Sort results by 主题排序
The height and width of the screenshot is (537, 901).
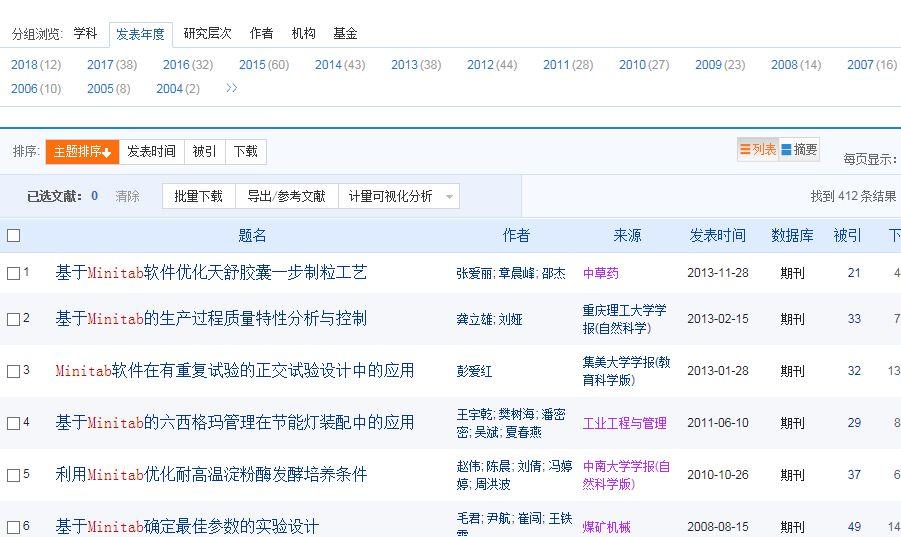[82, 152]
